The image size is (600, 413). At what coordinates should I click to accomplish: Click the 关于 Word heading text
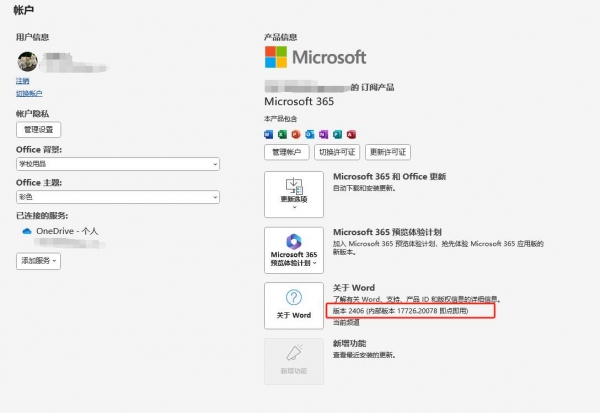(x=354, y=288)
